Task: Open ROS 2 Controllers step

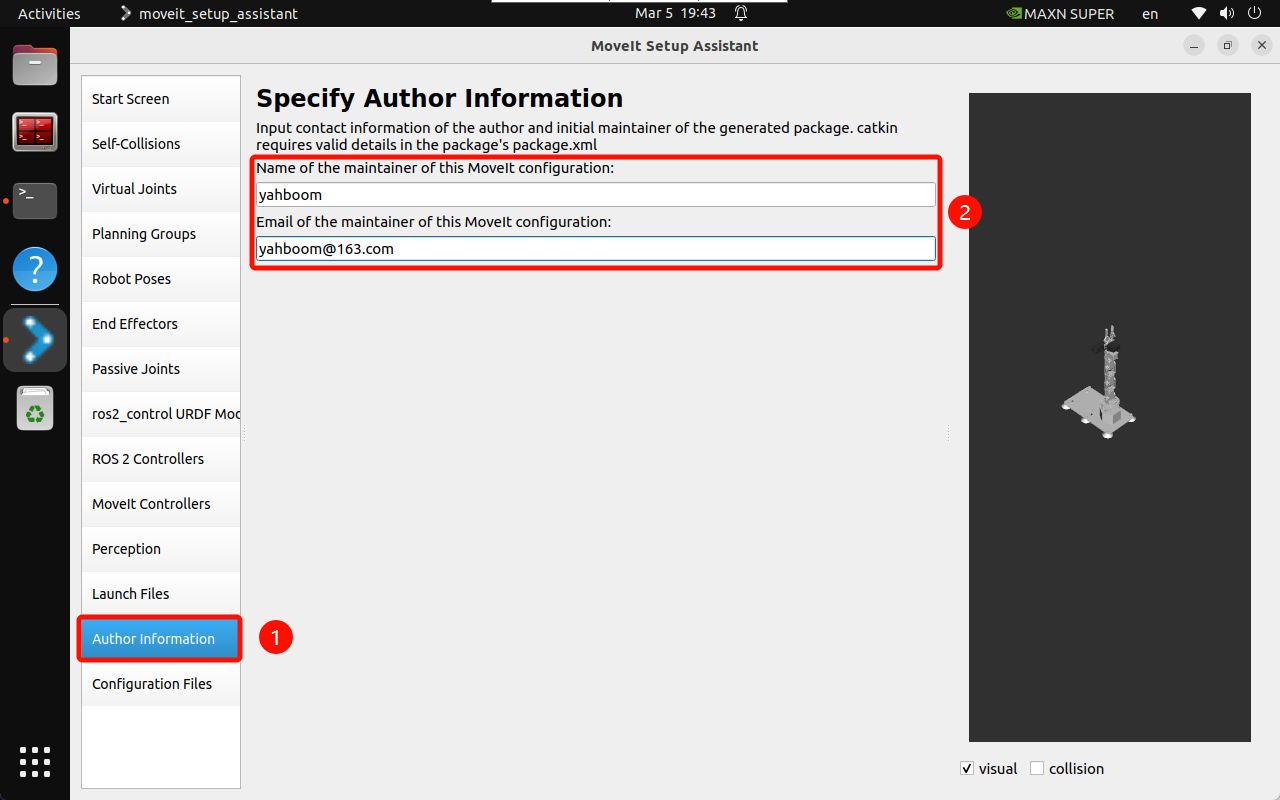Action: (x=161, y=459)
